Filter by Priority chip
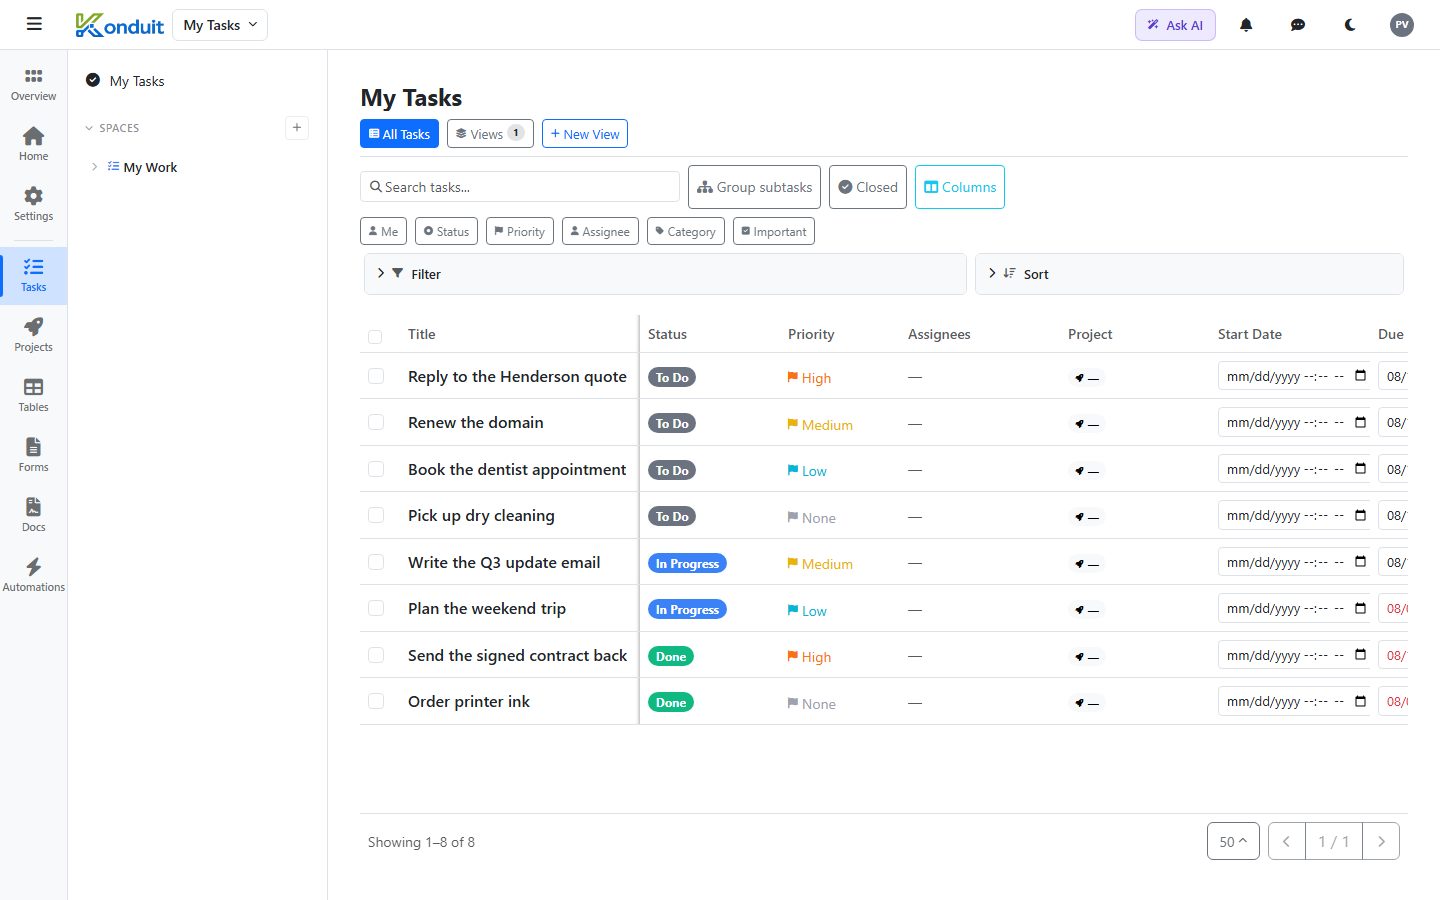 (519, 231)
